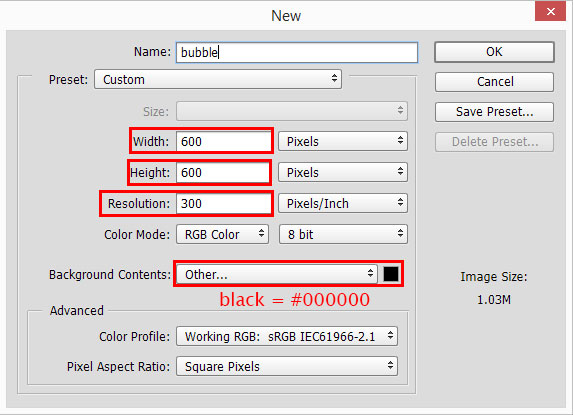Click Save Preset button
The image size is (573, 415).
coord(494,112)
